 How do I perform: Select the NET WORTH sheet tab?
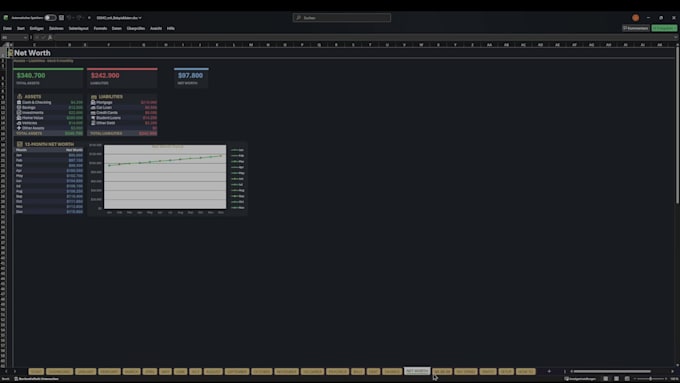tap(417, 371)
